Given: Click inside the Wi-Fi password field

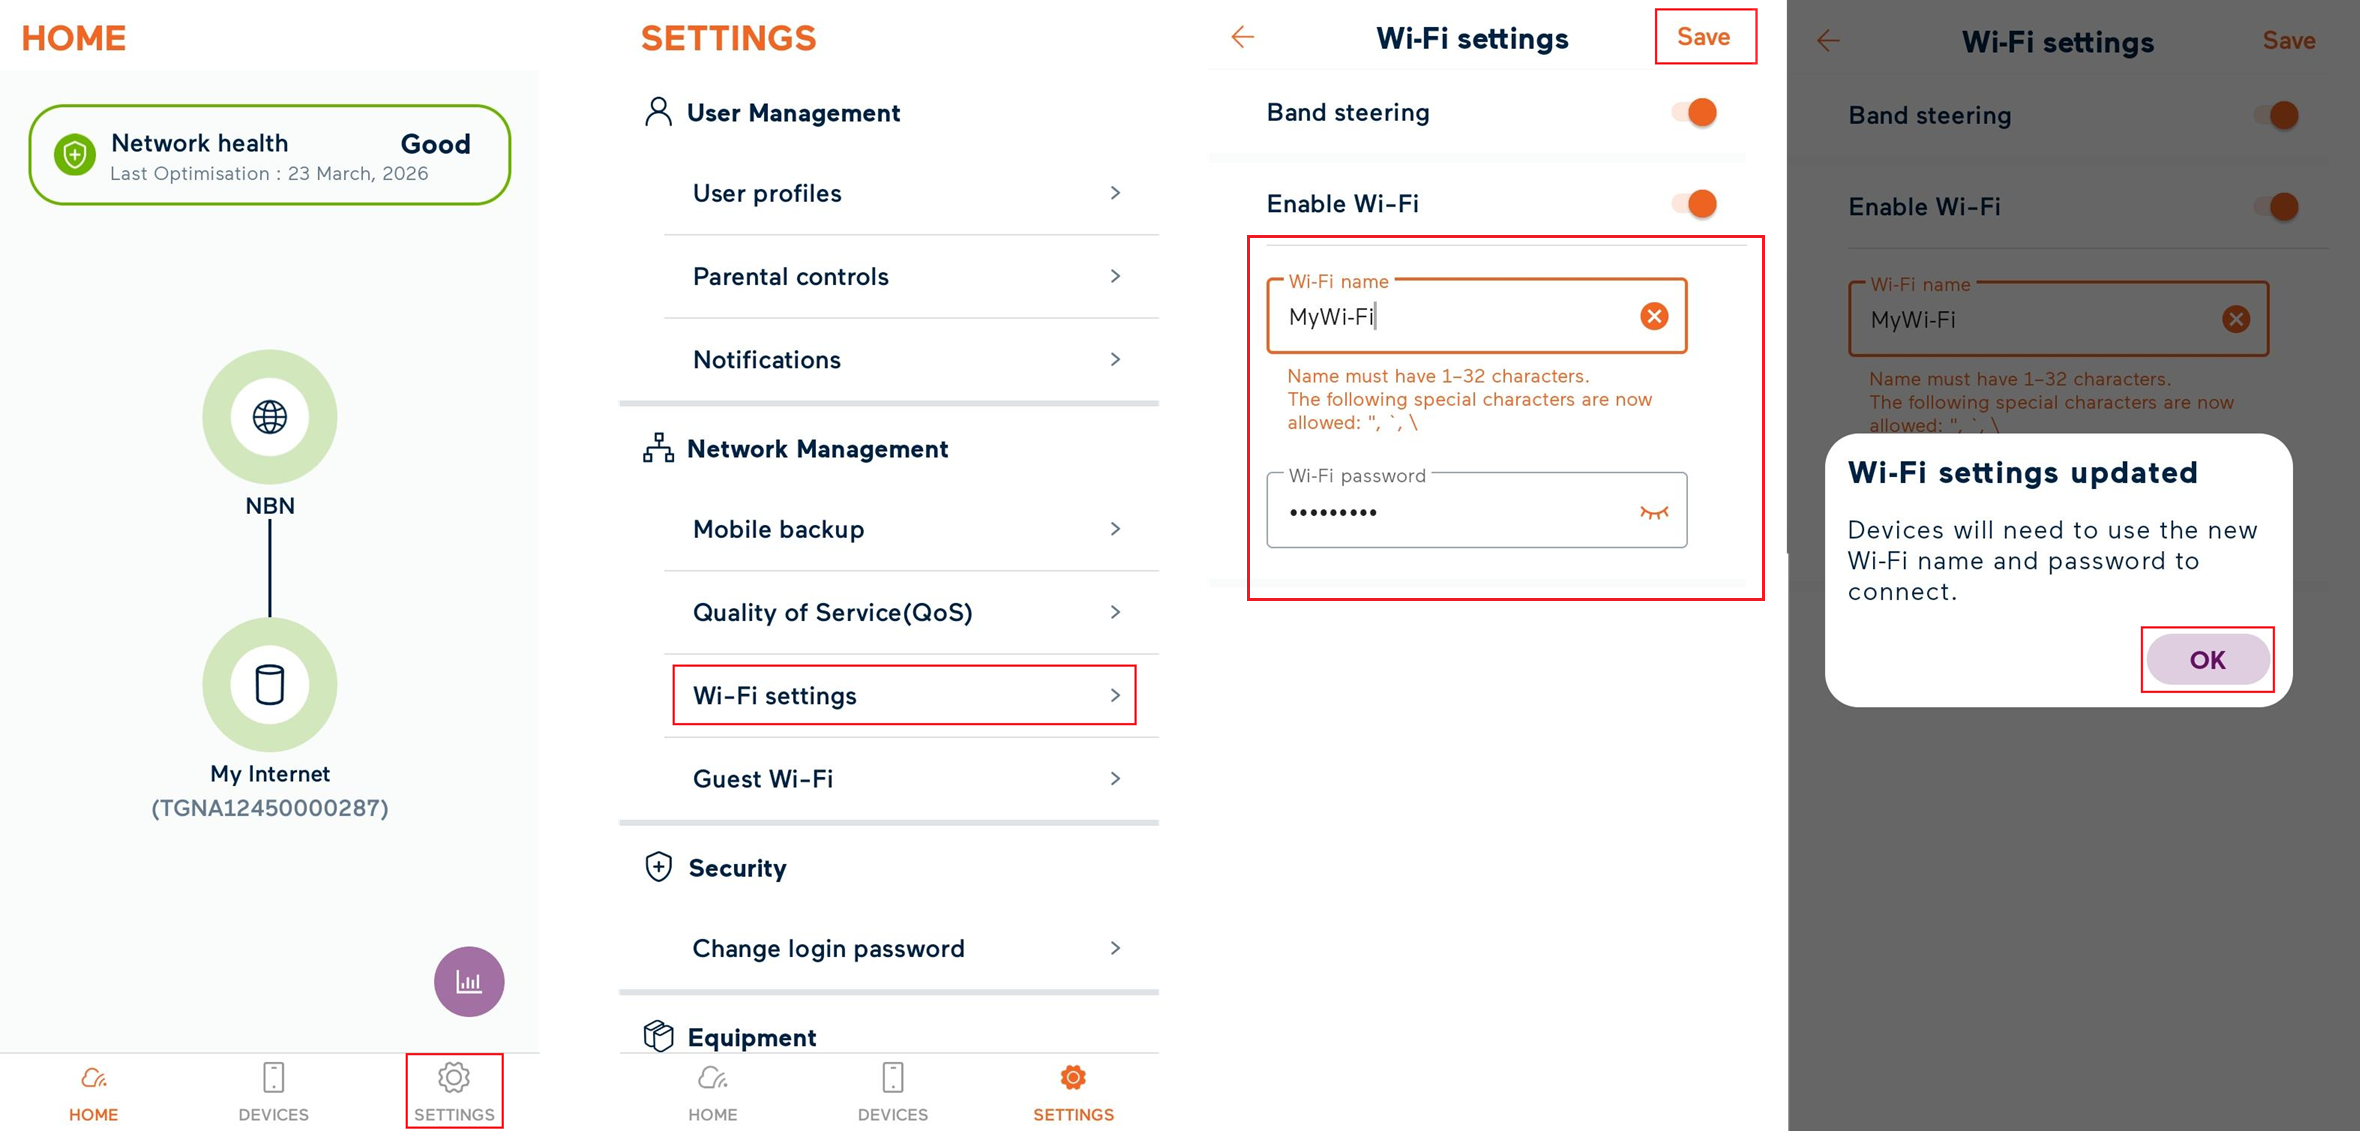Looking at the screenshot, I should 1450,511.
